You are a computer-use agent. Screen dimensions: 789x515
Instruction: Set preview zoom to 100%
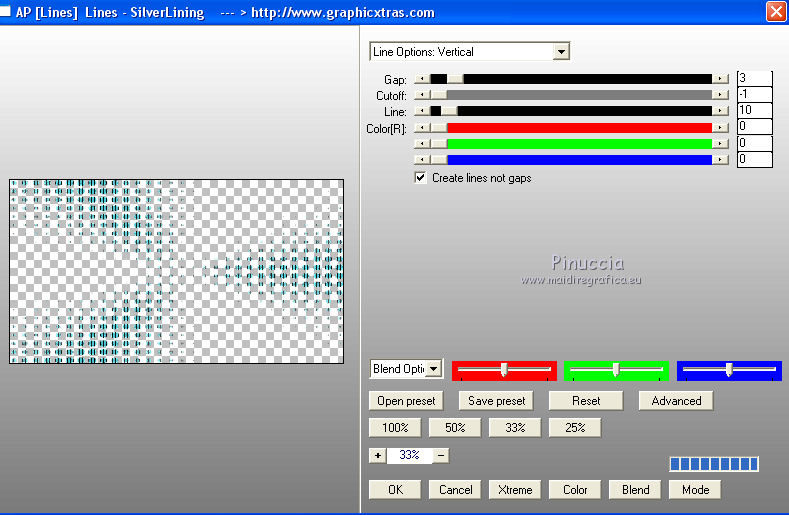pos(395,427)
